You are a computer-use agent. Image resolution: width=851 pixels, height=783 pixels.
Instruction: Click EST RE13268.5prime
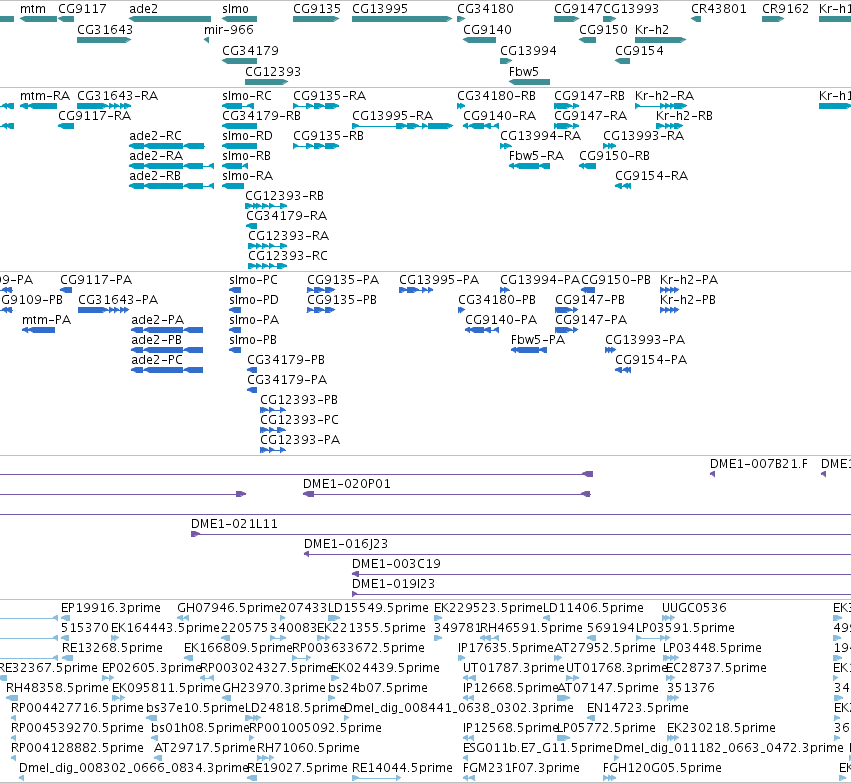66,658
